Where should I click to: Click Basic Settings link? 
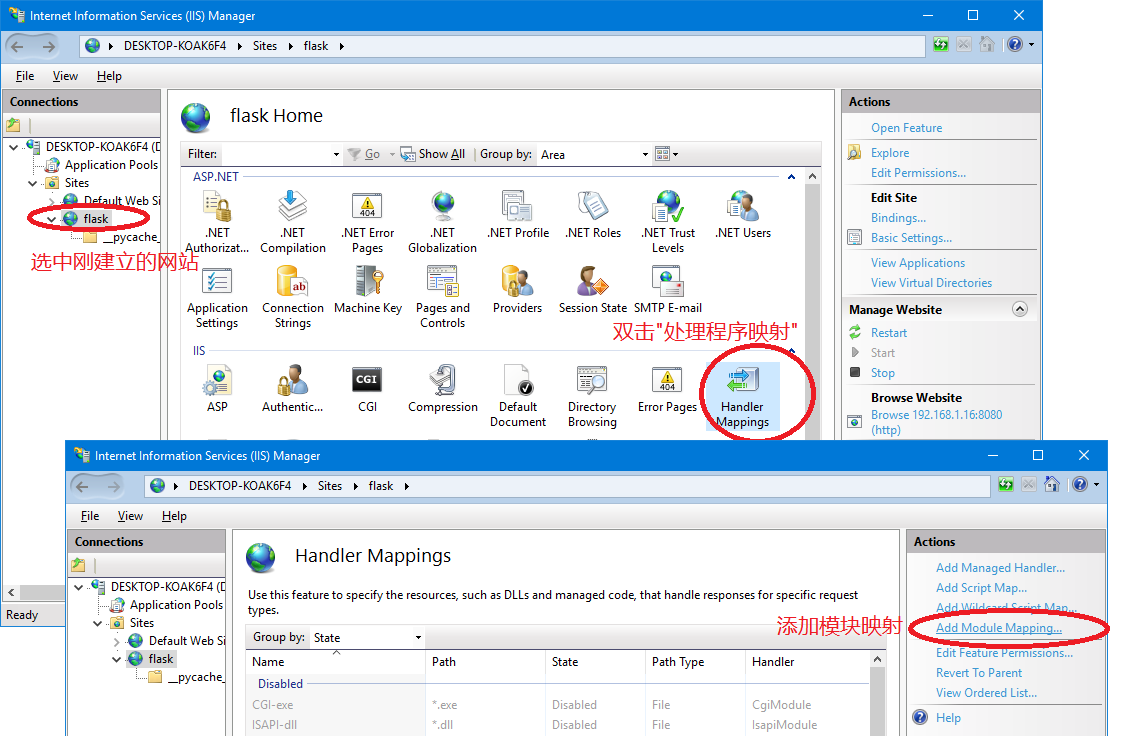(911, 238)
